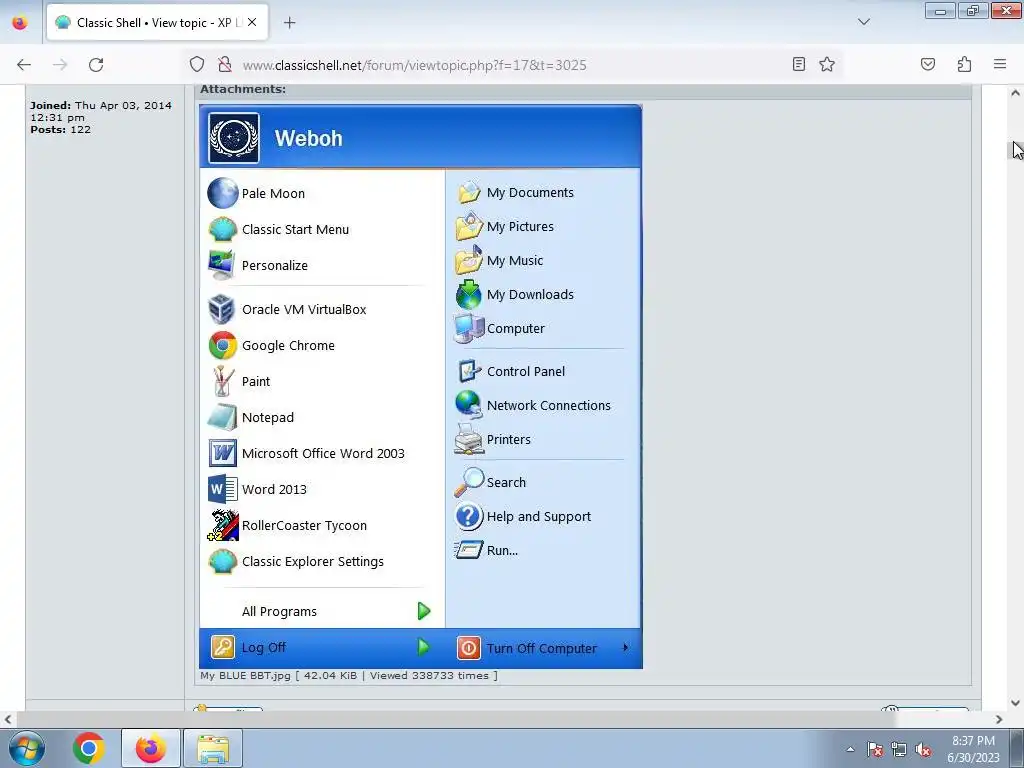Show hidden tray icons arrow
This screenshot has height=768, width=1024.
tap(850, 749)
